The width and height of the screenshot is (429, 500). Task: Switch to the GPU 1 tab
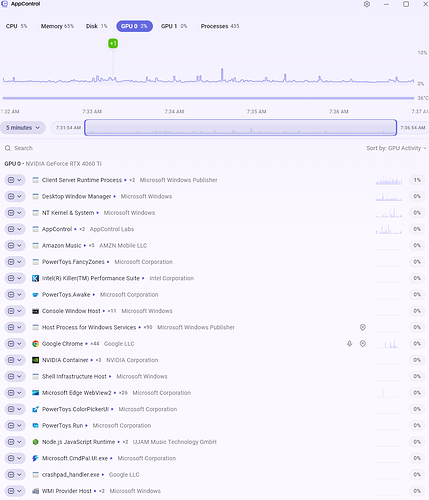click(x=174, y=26)
